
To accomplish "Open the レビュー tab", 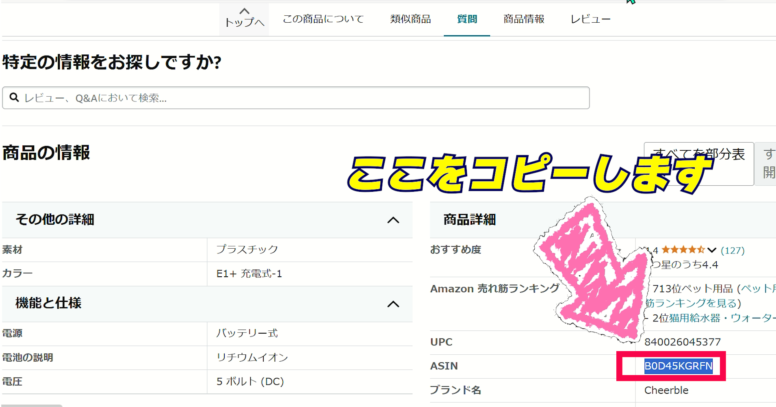I will 590,19.
